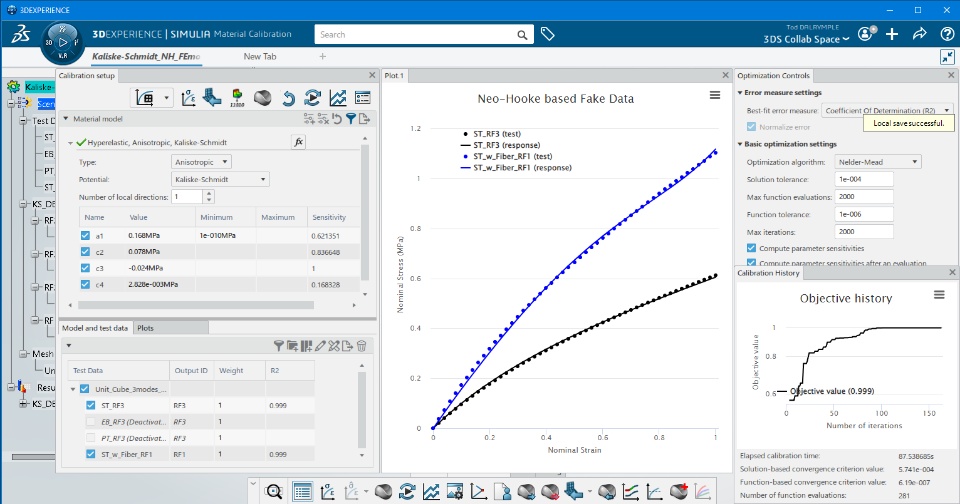
Task: Toggle the a1 parameter checkbox
Action: [85, 235]
